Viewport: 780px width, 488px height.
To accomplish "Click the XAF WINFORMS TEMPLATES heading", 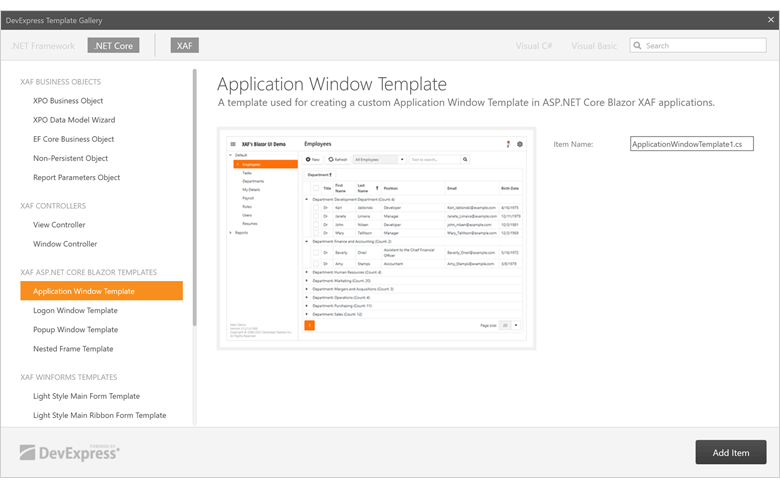I will coord(69,377).
